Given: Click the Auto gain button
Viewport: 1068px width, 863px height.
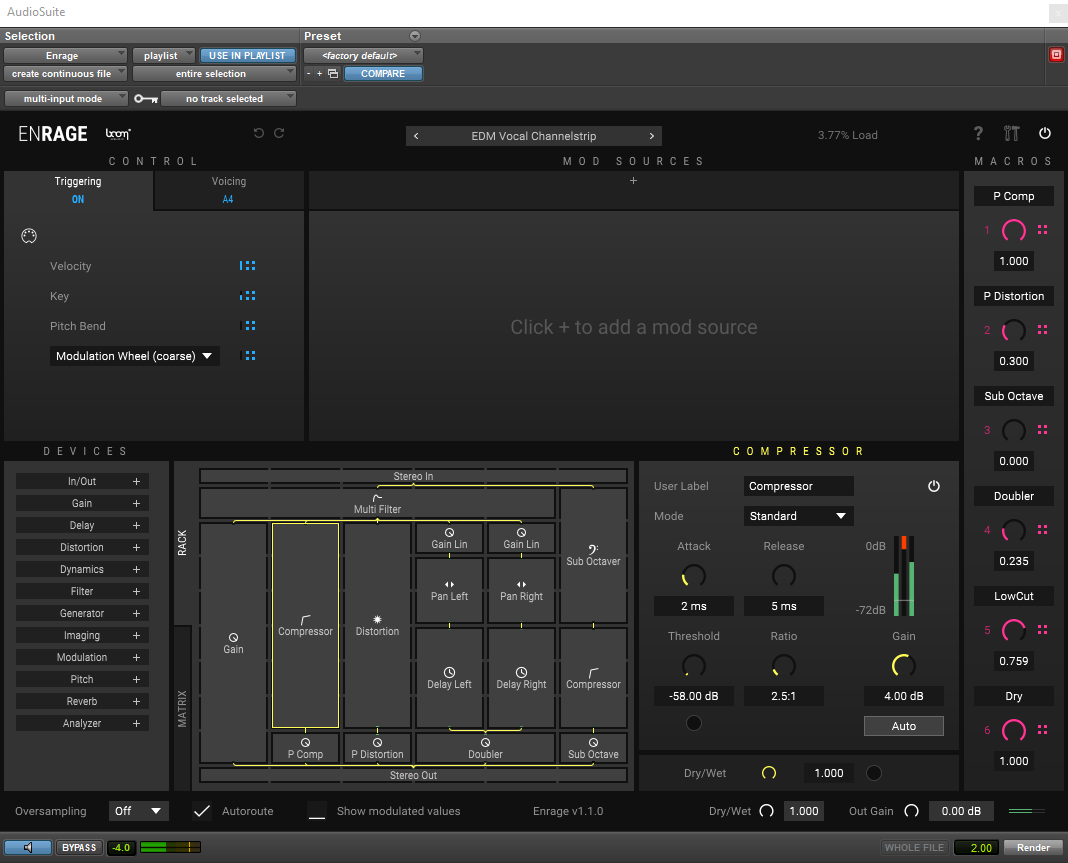Looking at the screenshot, I should click(x=903, y=726).
